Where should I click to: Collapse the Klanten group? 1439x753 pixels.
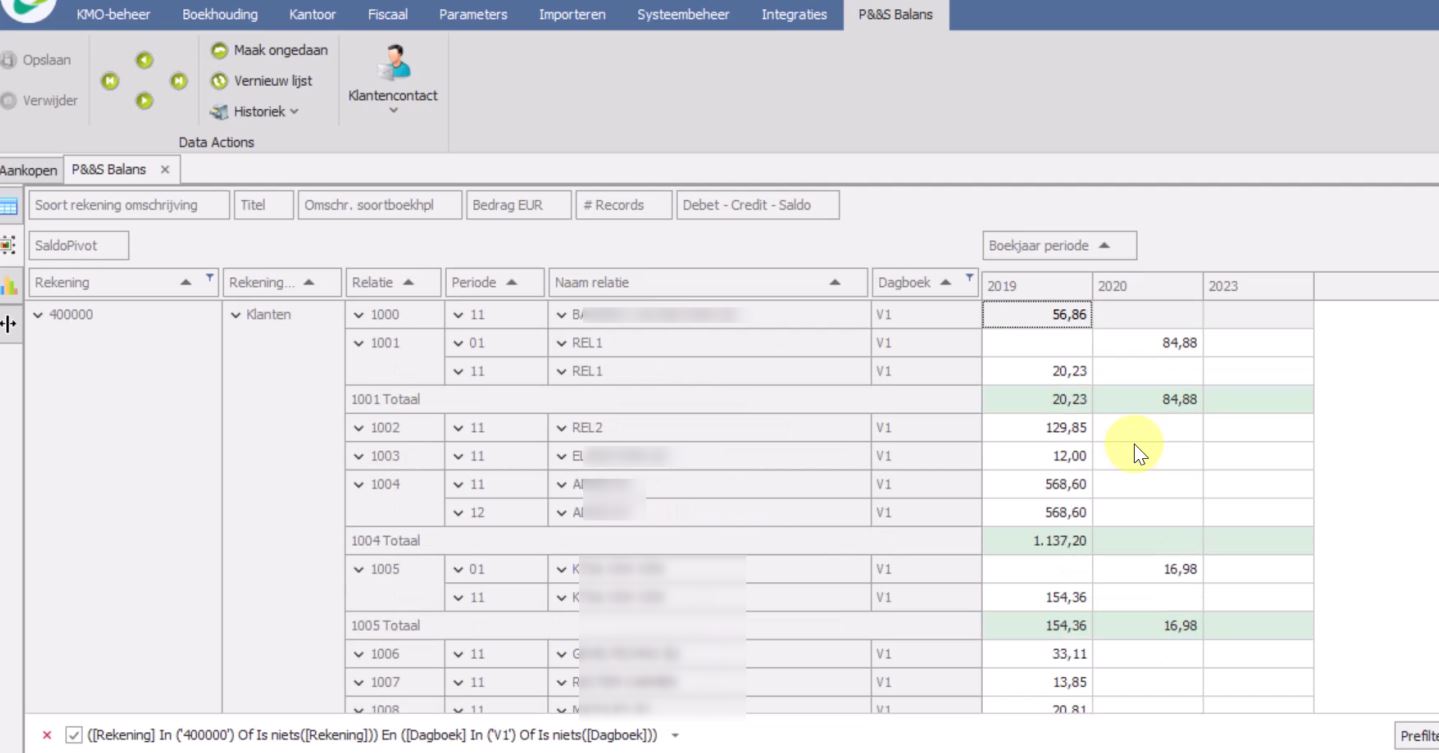(236, 315)
